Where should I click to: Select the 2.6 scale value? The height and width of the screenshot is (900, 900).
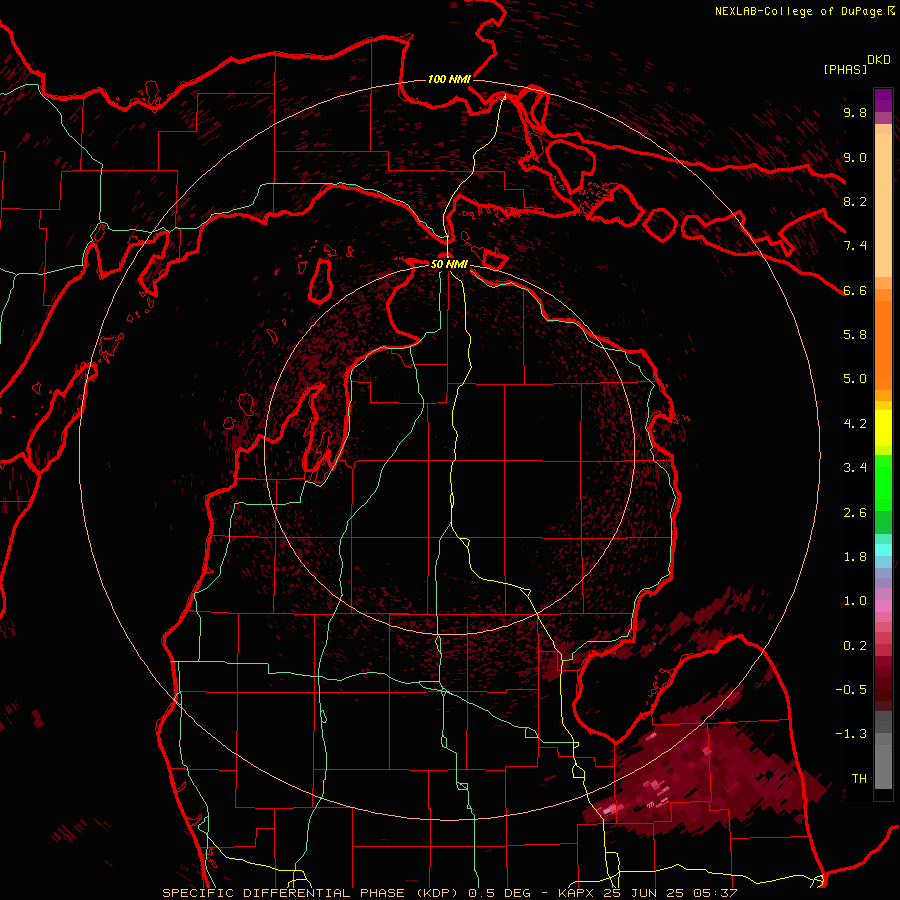[855, 513]
